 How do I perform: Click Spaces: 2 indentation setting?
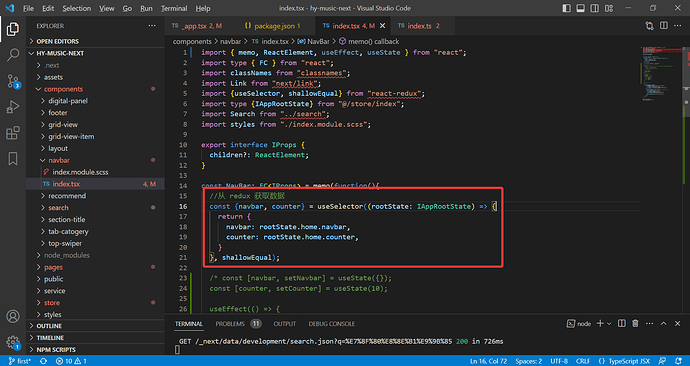click(x=529, y=361)
